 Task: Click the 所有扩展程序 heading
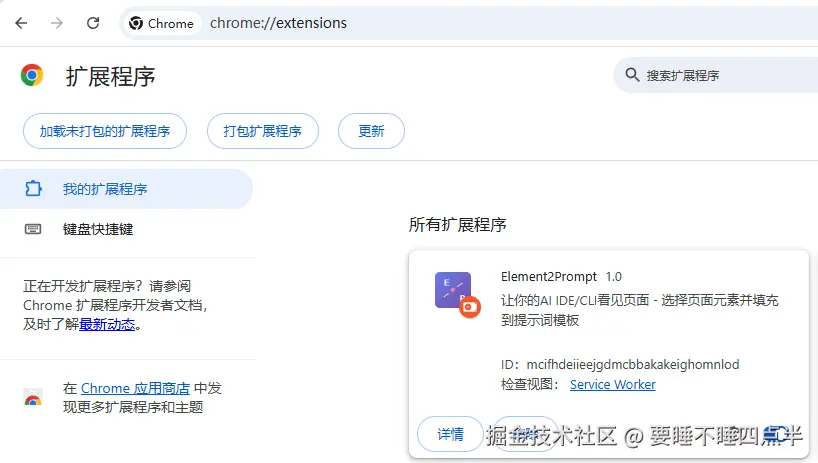(458, 225)
